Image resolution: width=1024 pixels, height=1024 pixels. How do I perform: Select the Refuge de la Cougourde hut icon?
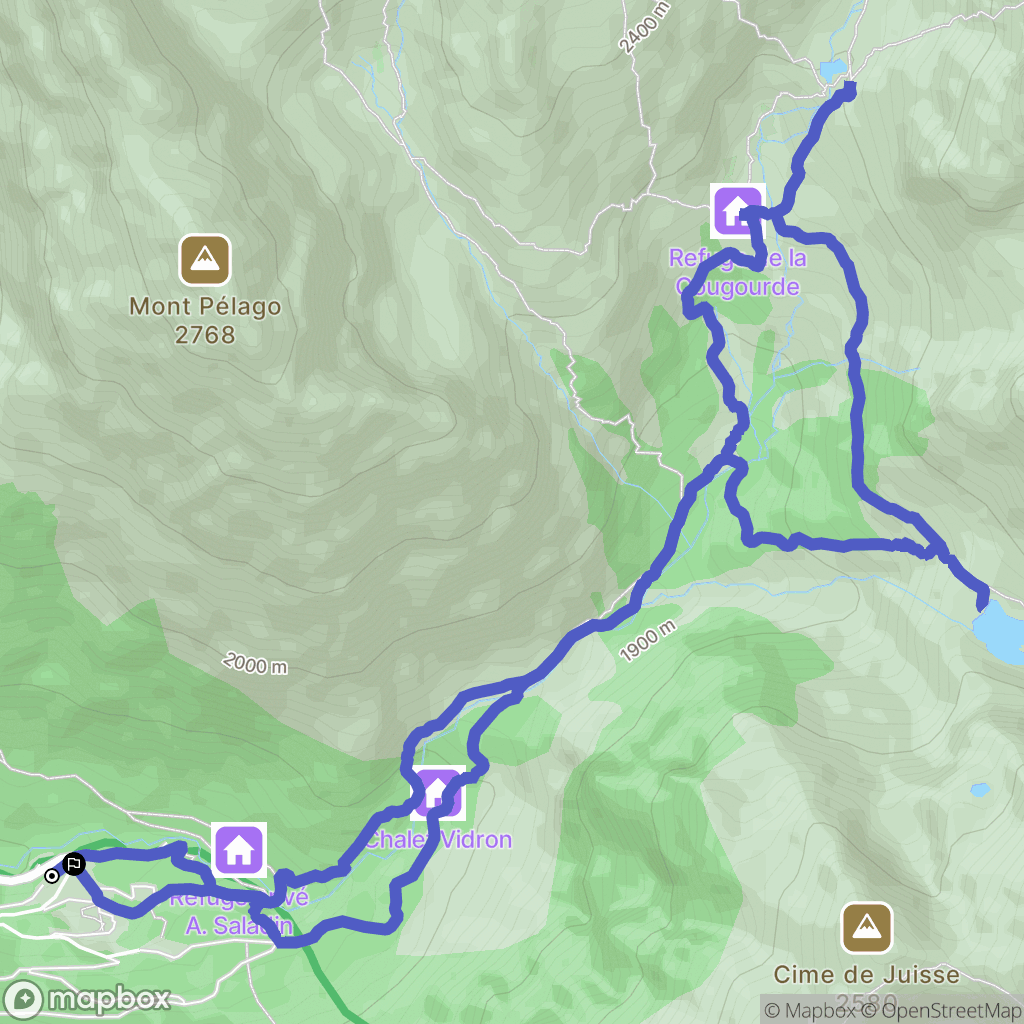(x=737, y=211)
